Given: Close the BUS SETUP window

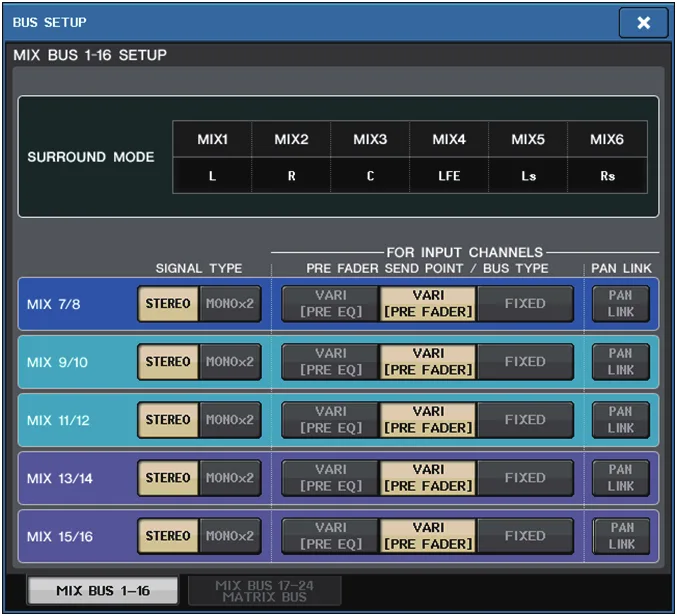Looking at the screenshot, I should tap(643, 22).
